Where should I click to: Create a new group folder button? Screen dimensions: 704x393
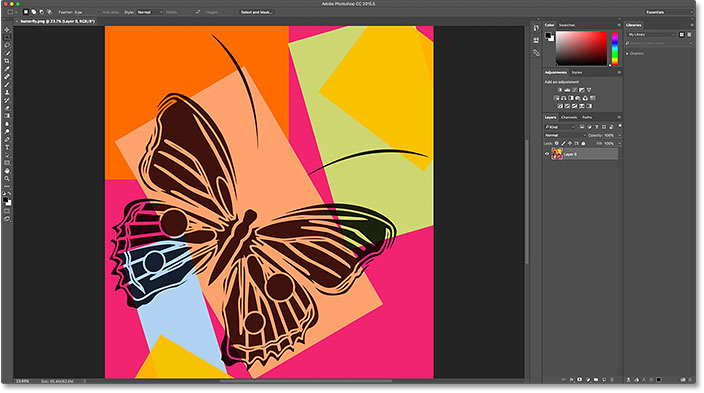tap(596, 380)
